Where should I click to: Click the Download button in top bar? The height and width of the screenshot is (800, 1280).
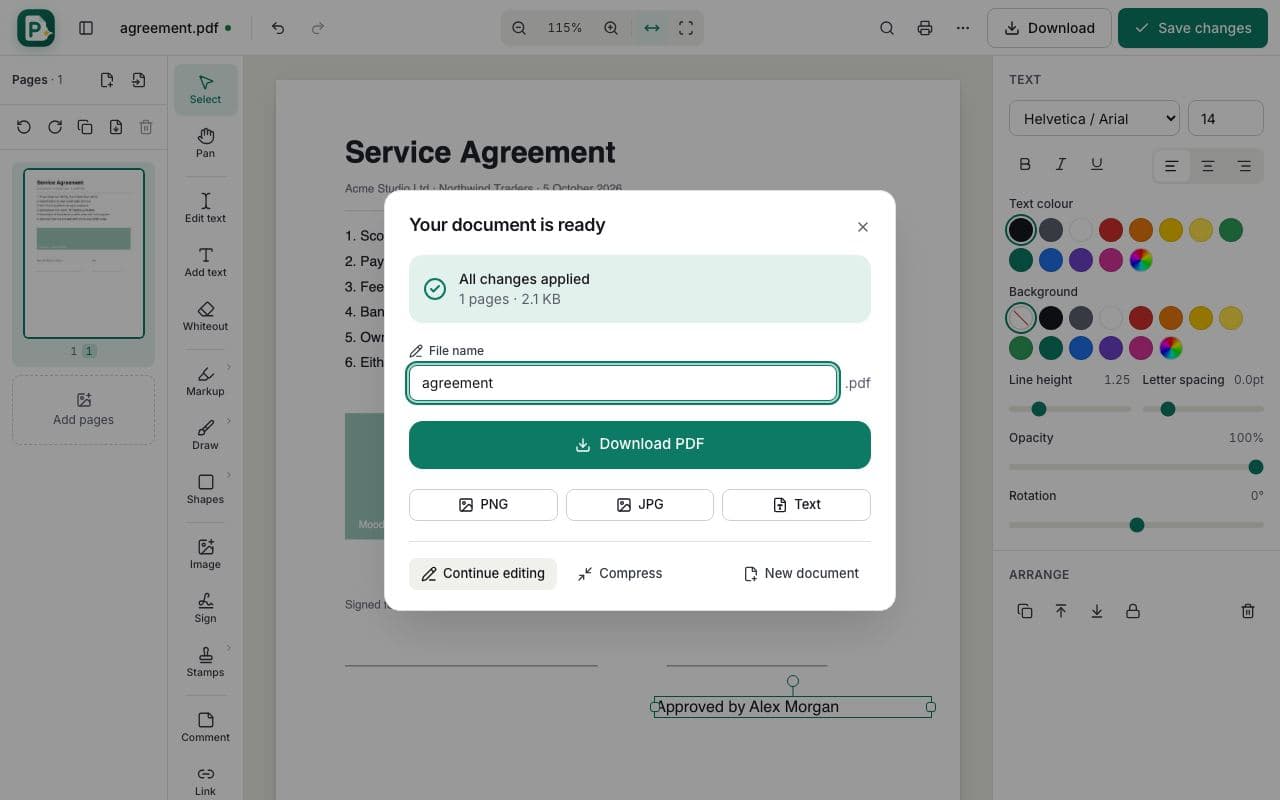[x=1049, y=28]
